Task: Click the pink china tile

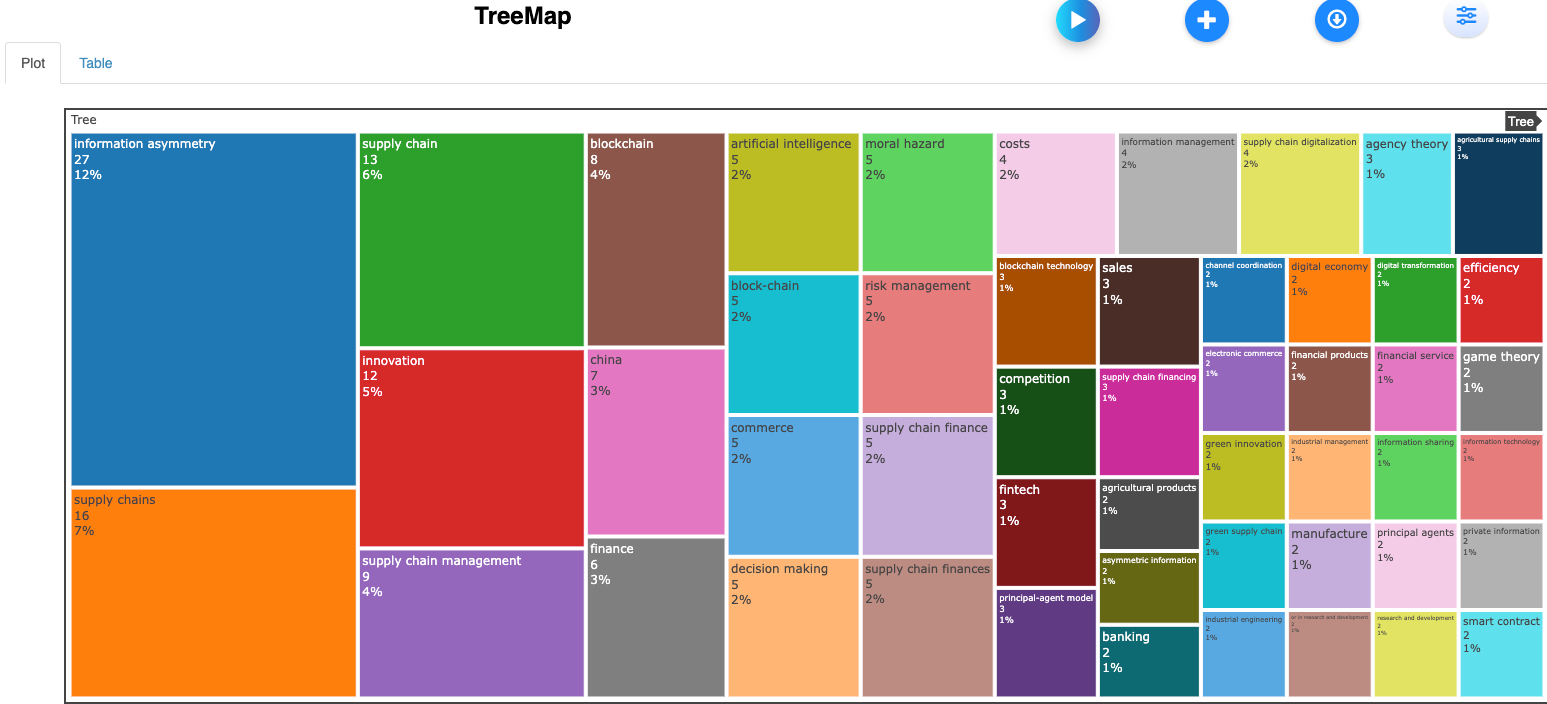Action: (656, 442)
